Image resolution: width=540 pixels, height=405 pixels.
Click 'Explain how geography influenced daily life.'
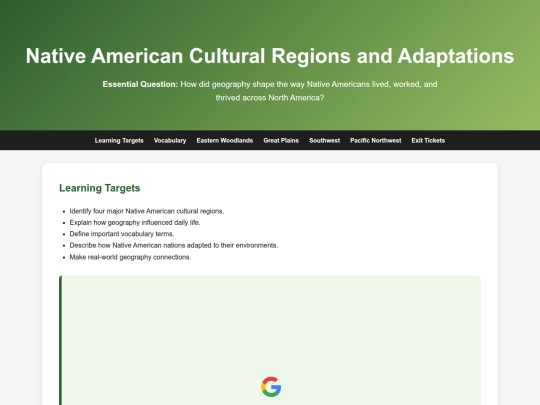135,222
